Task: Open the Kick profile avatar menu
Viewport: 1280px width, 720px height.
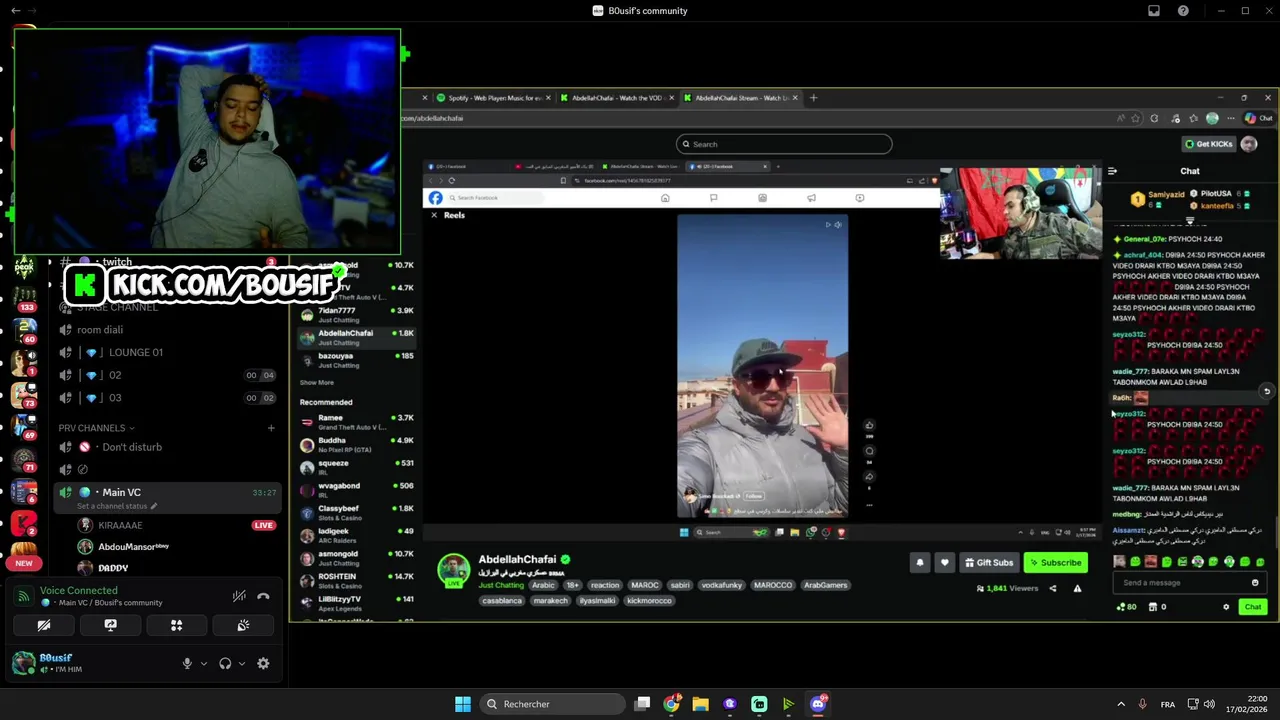Action: pos(1249,144)
